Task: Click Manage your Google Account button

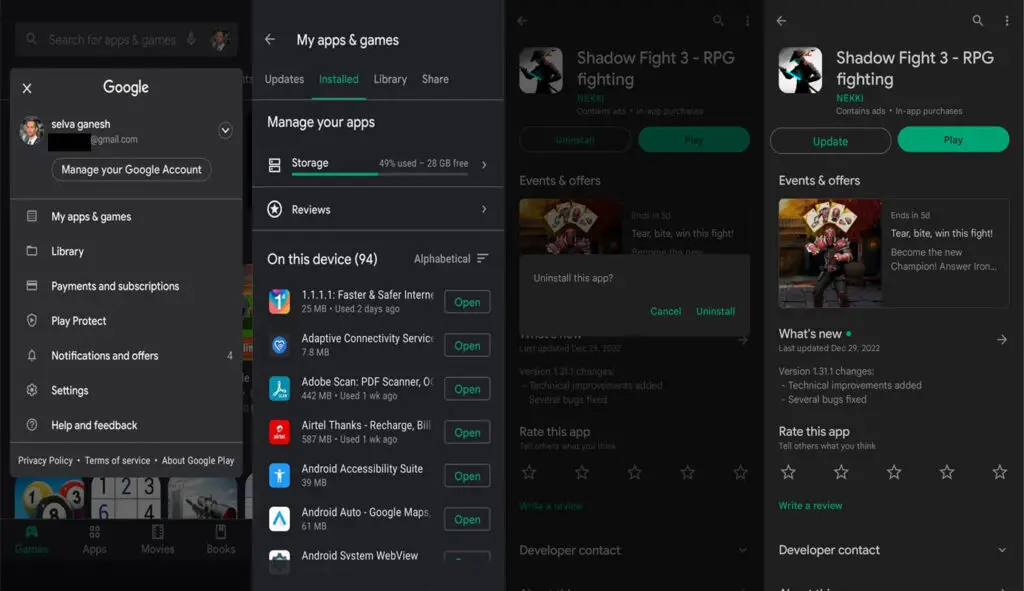Action: point(131,170)
